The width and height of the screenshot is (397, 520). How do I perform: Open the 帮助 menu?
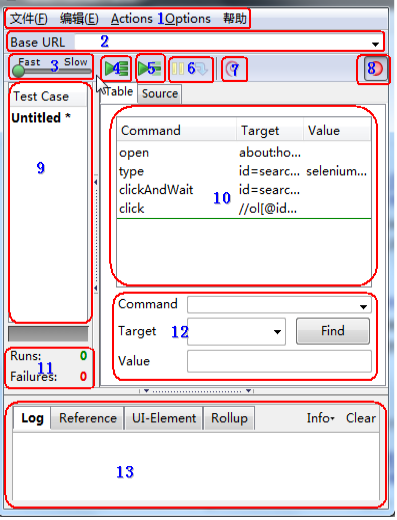[x=235, y=19]
